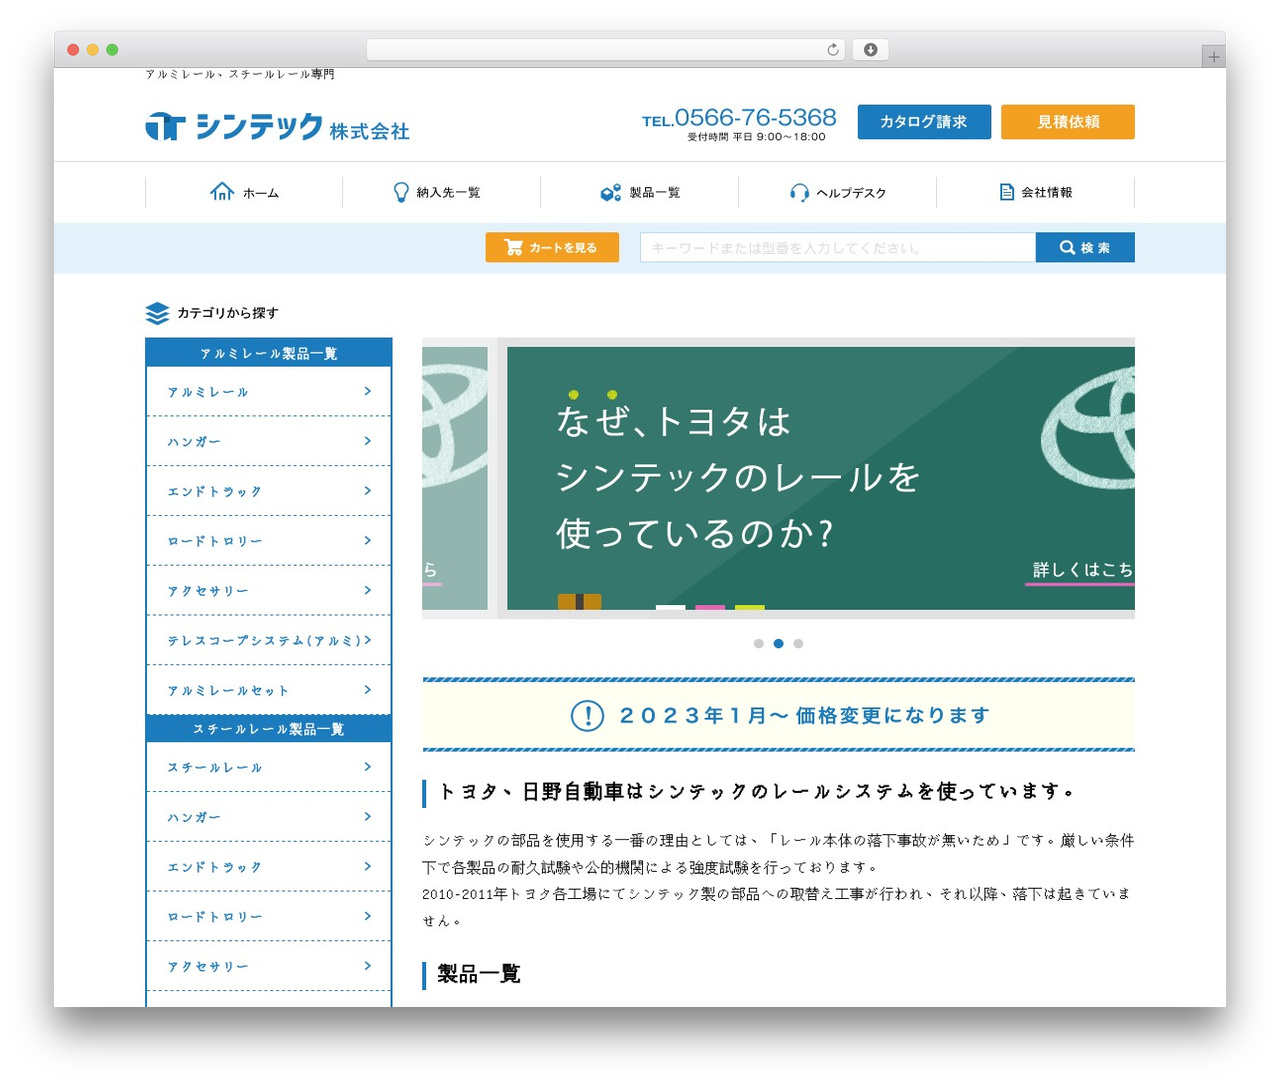Open アクセサリー under スチールレール製品一覧
This screenshot has width=1280, height=1084.
tap(269, 966)
